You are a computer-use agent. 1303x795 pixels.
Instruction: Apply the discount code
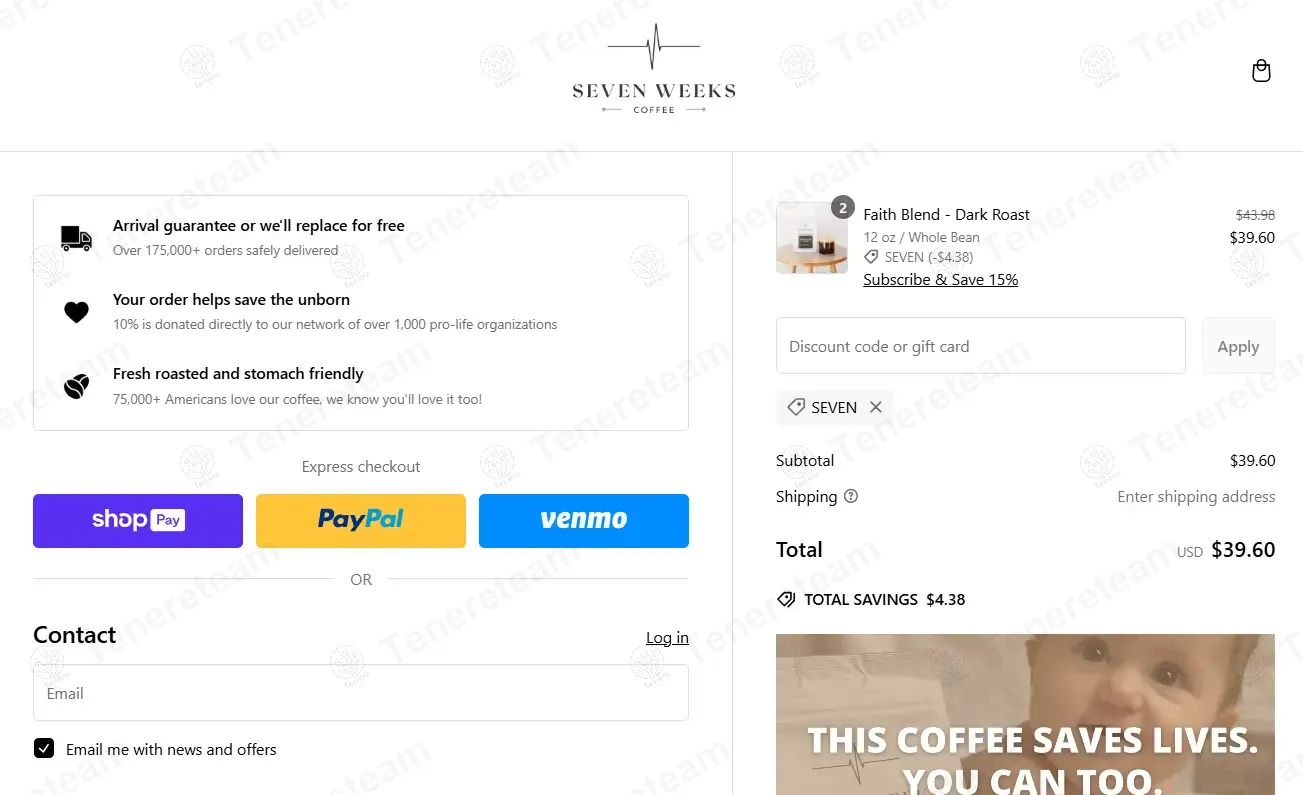1238,346
